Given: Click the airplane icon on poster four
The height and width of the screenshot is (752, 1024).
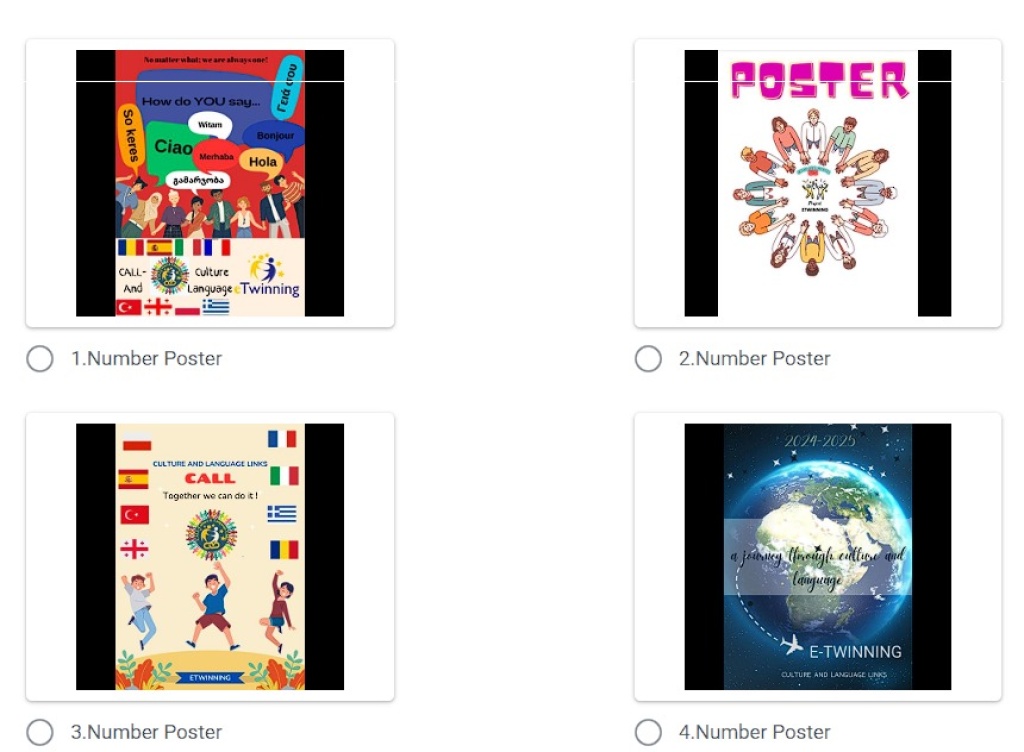Looking at the screenshot, I should coord(792,644).
